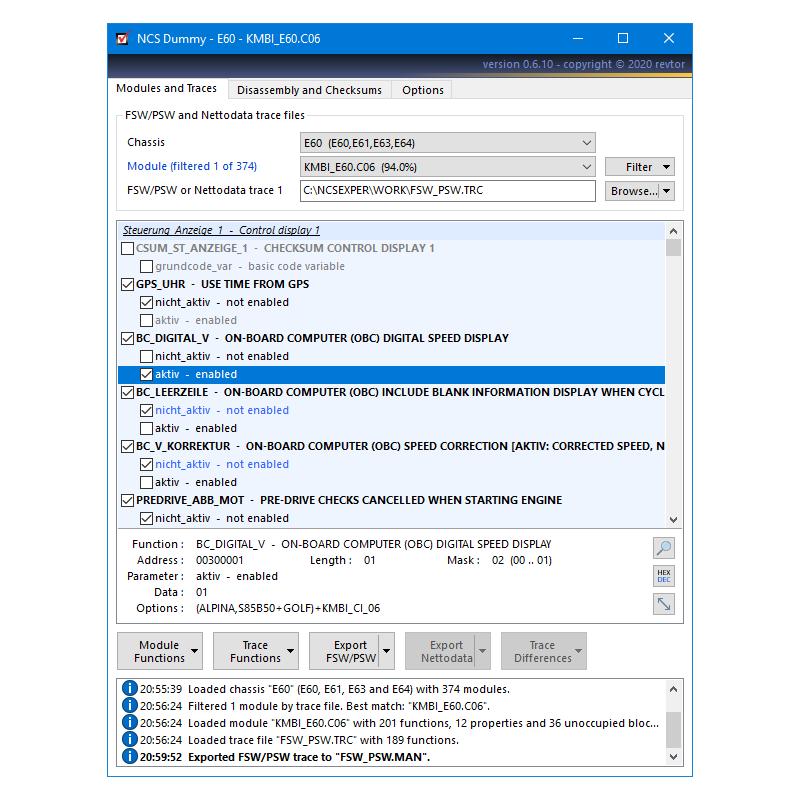800x800 pixels.
Task: Click Trace Differences button
Action: click(543, 651)
